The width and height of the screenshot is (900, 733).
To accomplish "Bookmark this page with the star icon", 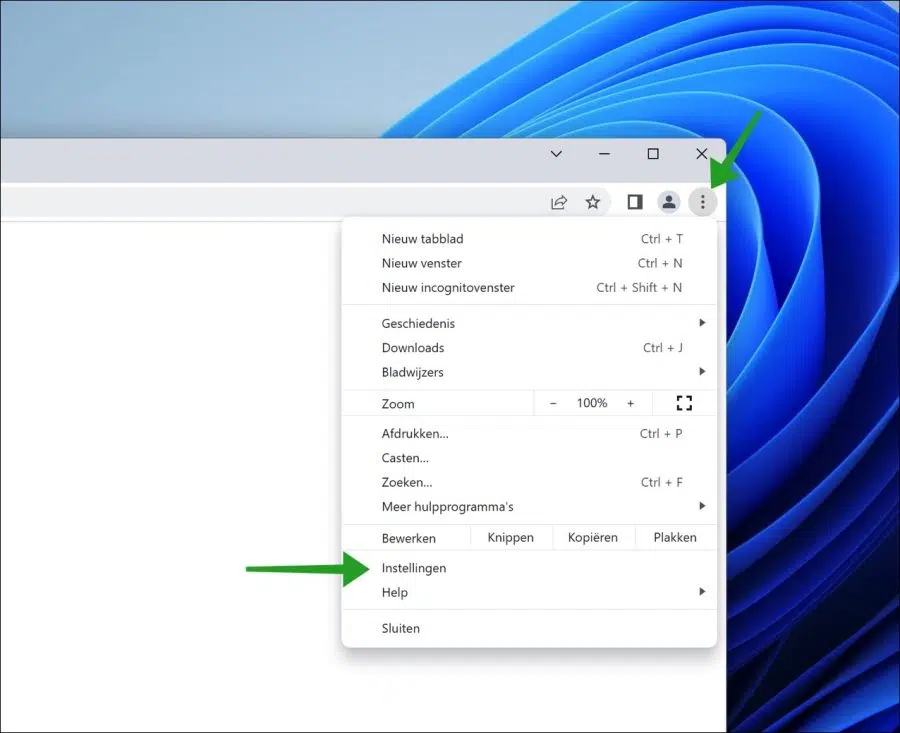I will tap(592, 202).
